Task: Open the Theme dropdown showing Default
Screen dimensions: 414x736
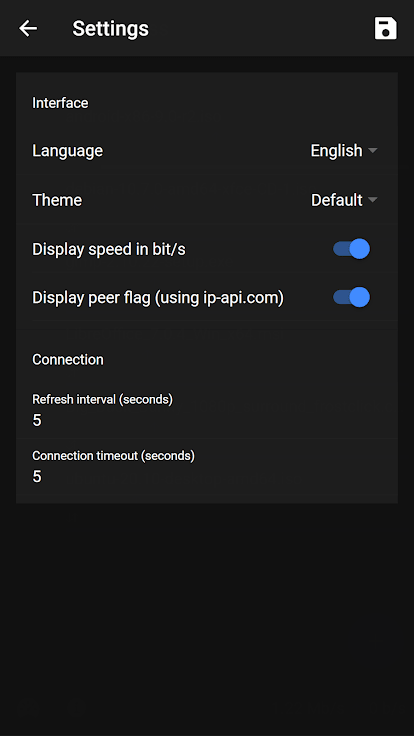Action: [344, 200]
